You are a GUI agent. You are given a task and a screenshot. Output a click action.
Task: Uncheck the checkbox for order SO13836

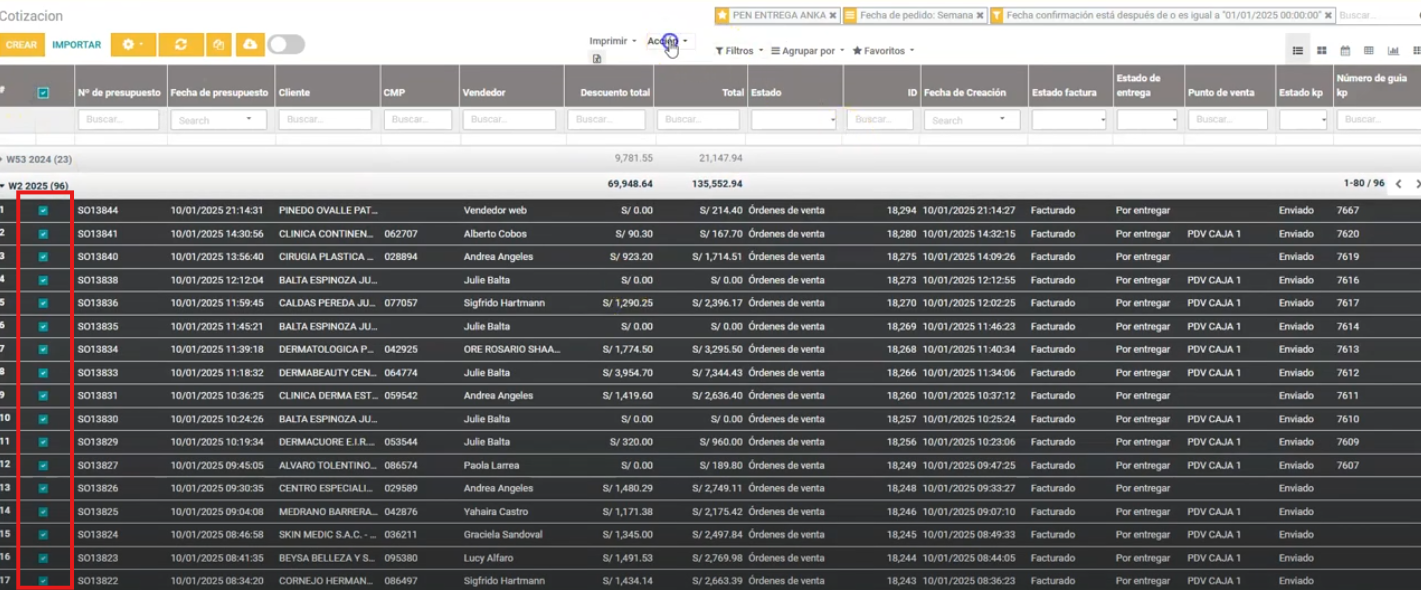pos(43,303)
